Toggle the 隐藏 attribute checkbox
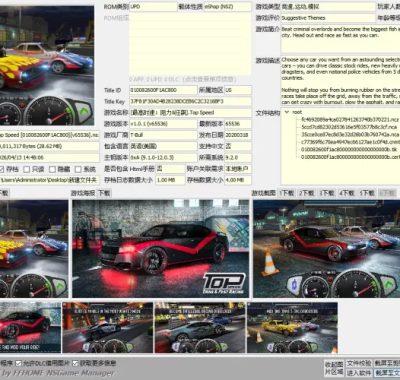 pyautogui.click(x=52, y=169)
